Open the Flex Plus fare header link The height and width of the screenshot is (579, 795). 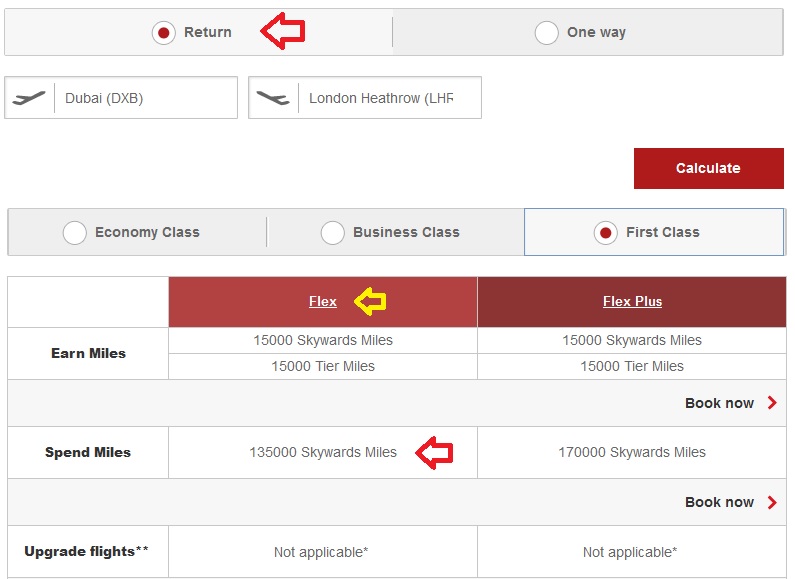pyautogui.click(x=632, y=301)
